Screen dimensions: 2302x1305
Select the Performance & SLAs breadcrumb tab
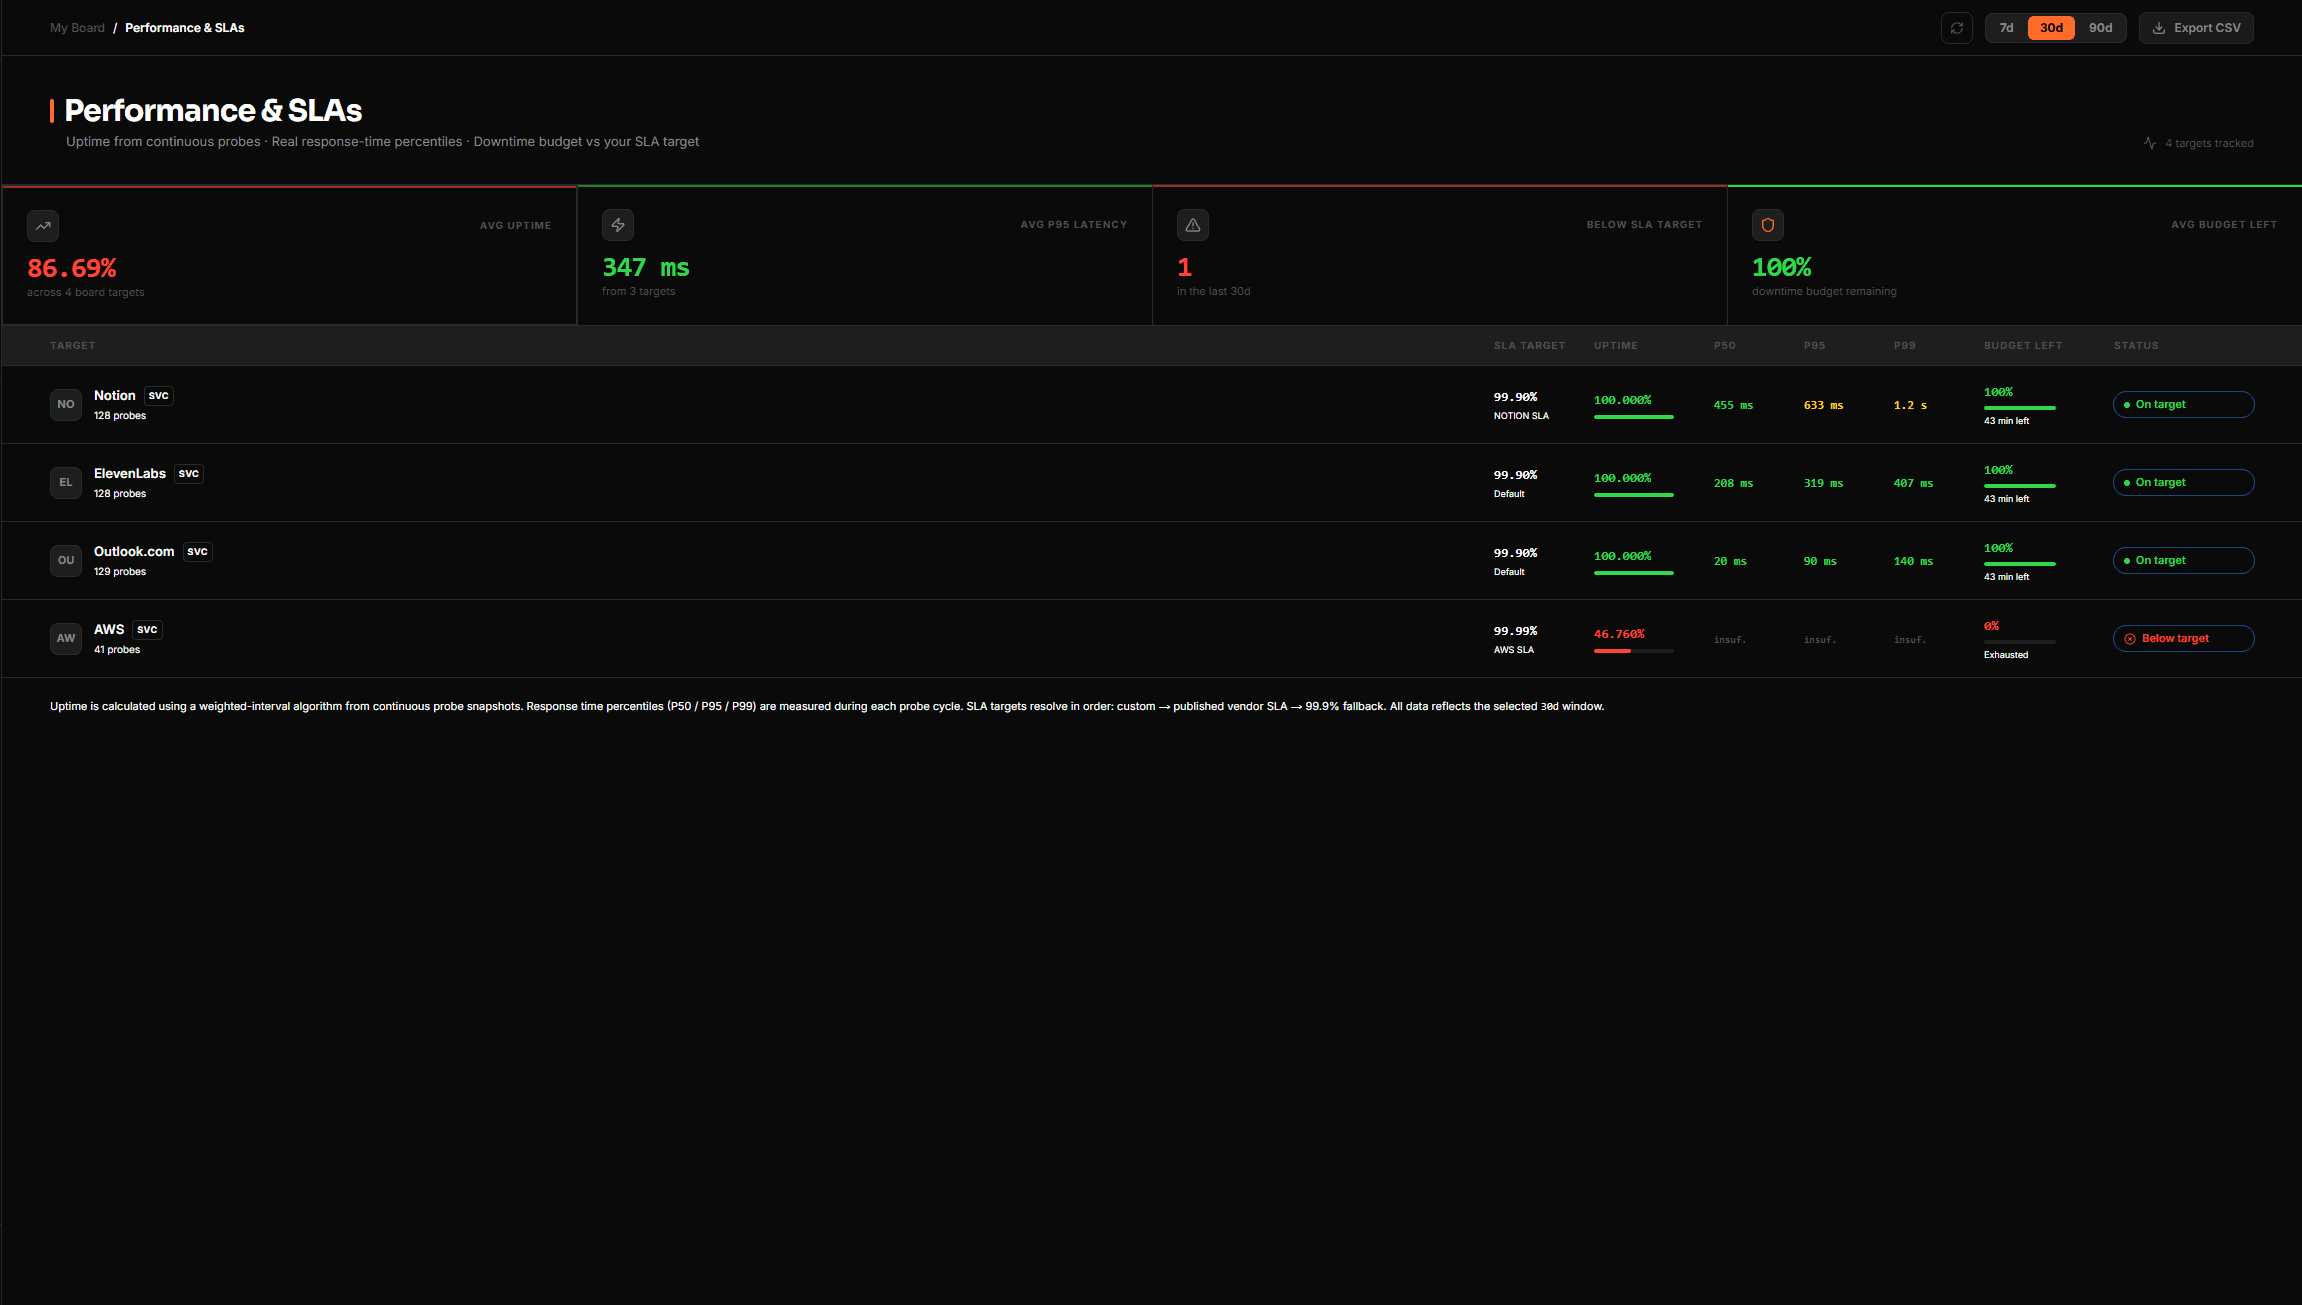click(185, 27)
